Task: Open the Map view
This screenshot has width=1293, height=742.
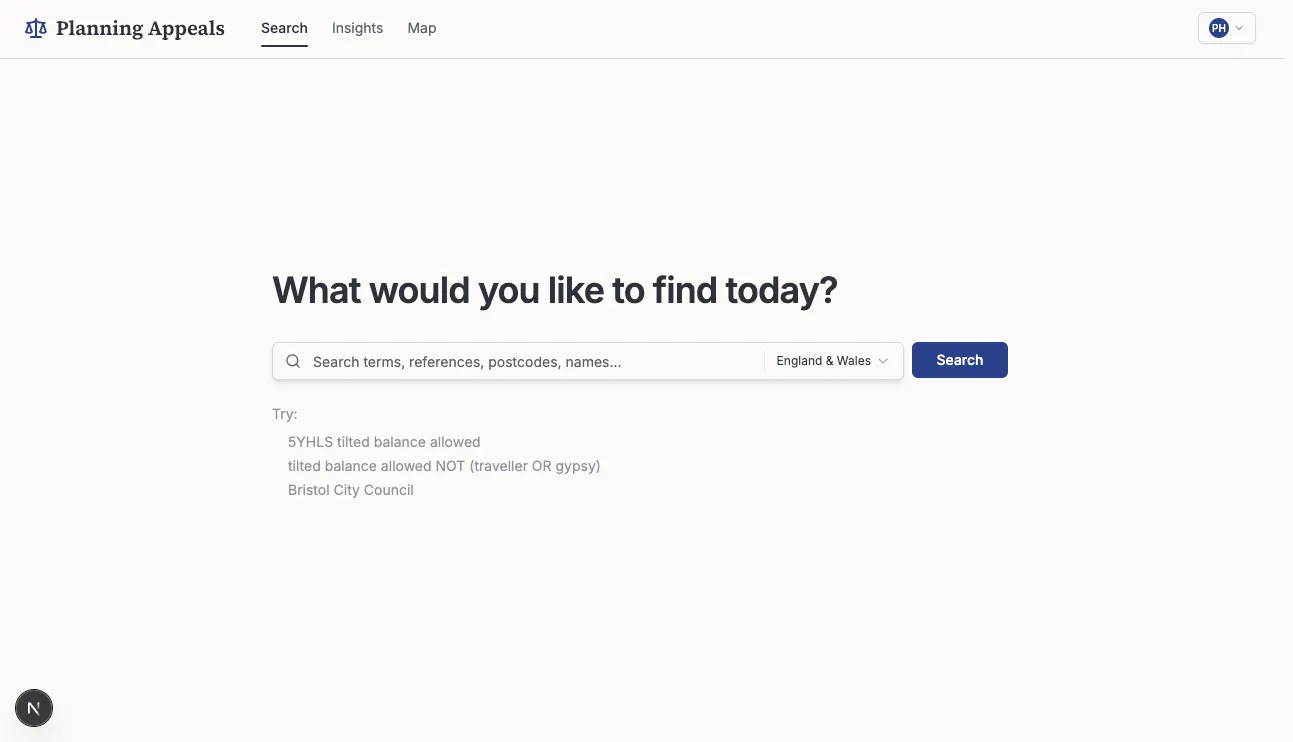Action: pyautogui.click(x=421, y=28)
